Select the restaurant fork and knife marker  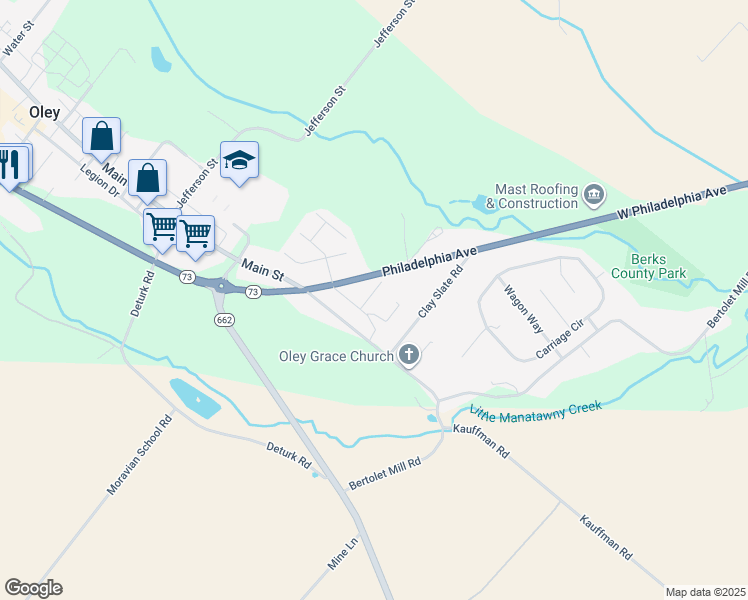[10, 166]
